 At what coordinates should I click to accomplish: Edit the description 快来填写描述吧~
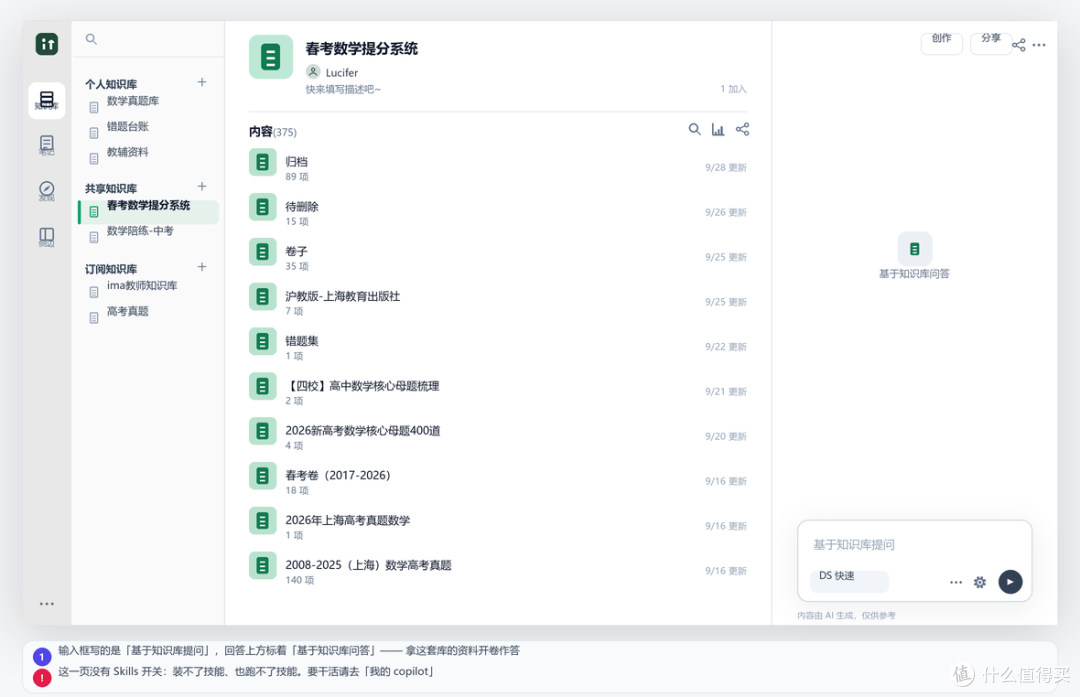point(343,89)
